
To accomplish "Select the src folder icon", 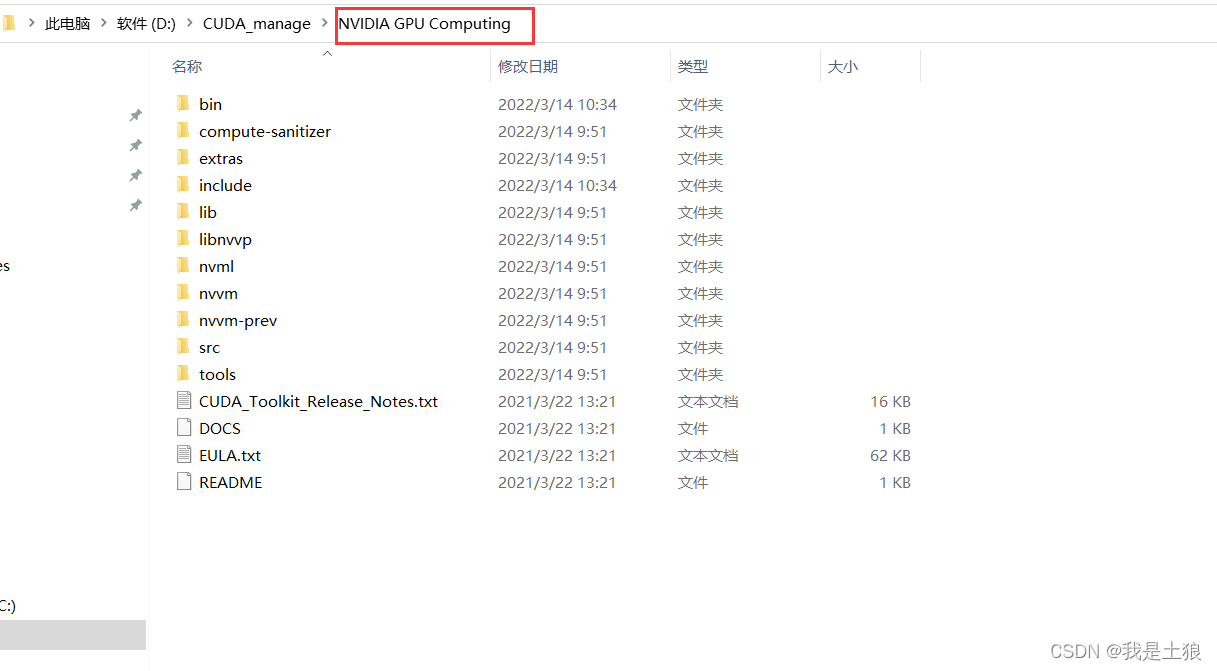I will 183,347.
